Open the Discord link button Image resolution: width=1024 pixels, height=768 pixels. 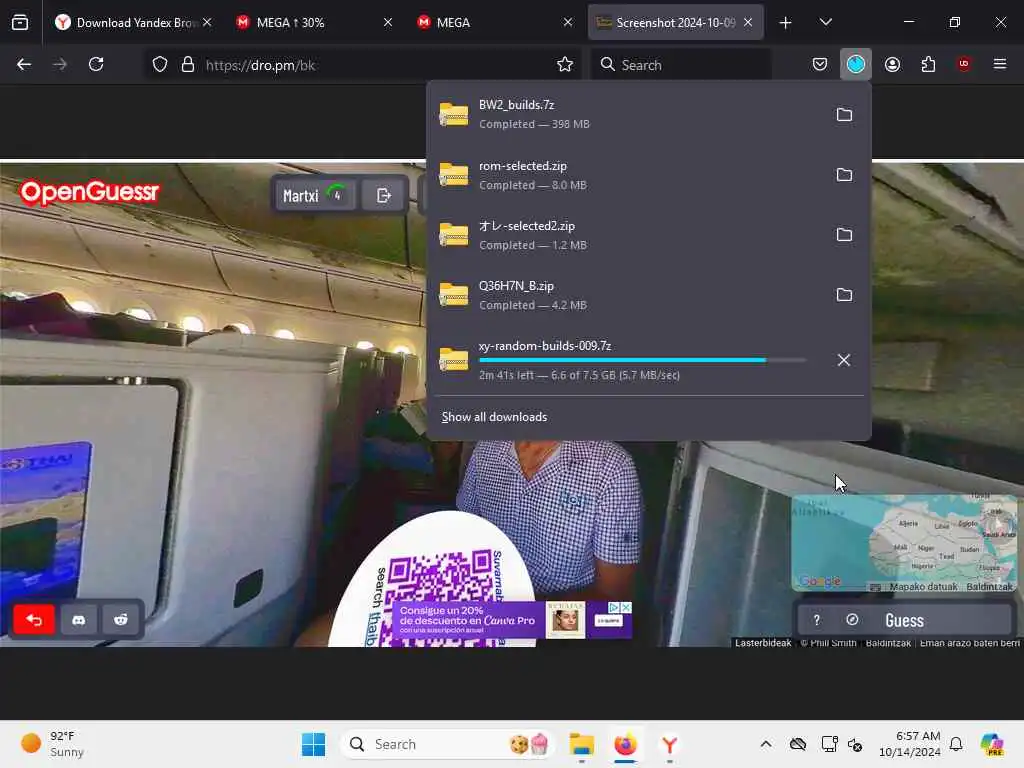[x=78, y=620]
